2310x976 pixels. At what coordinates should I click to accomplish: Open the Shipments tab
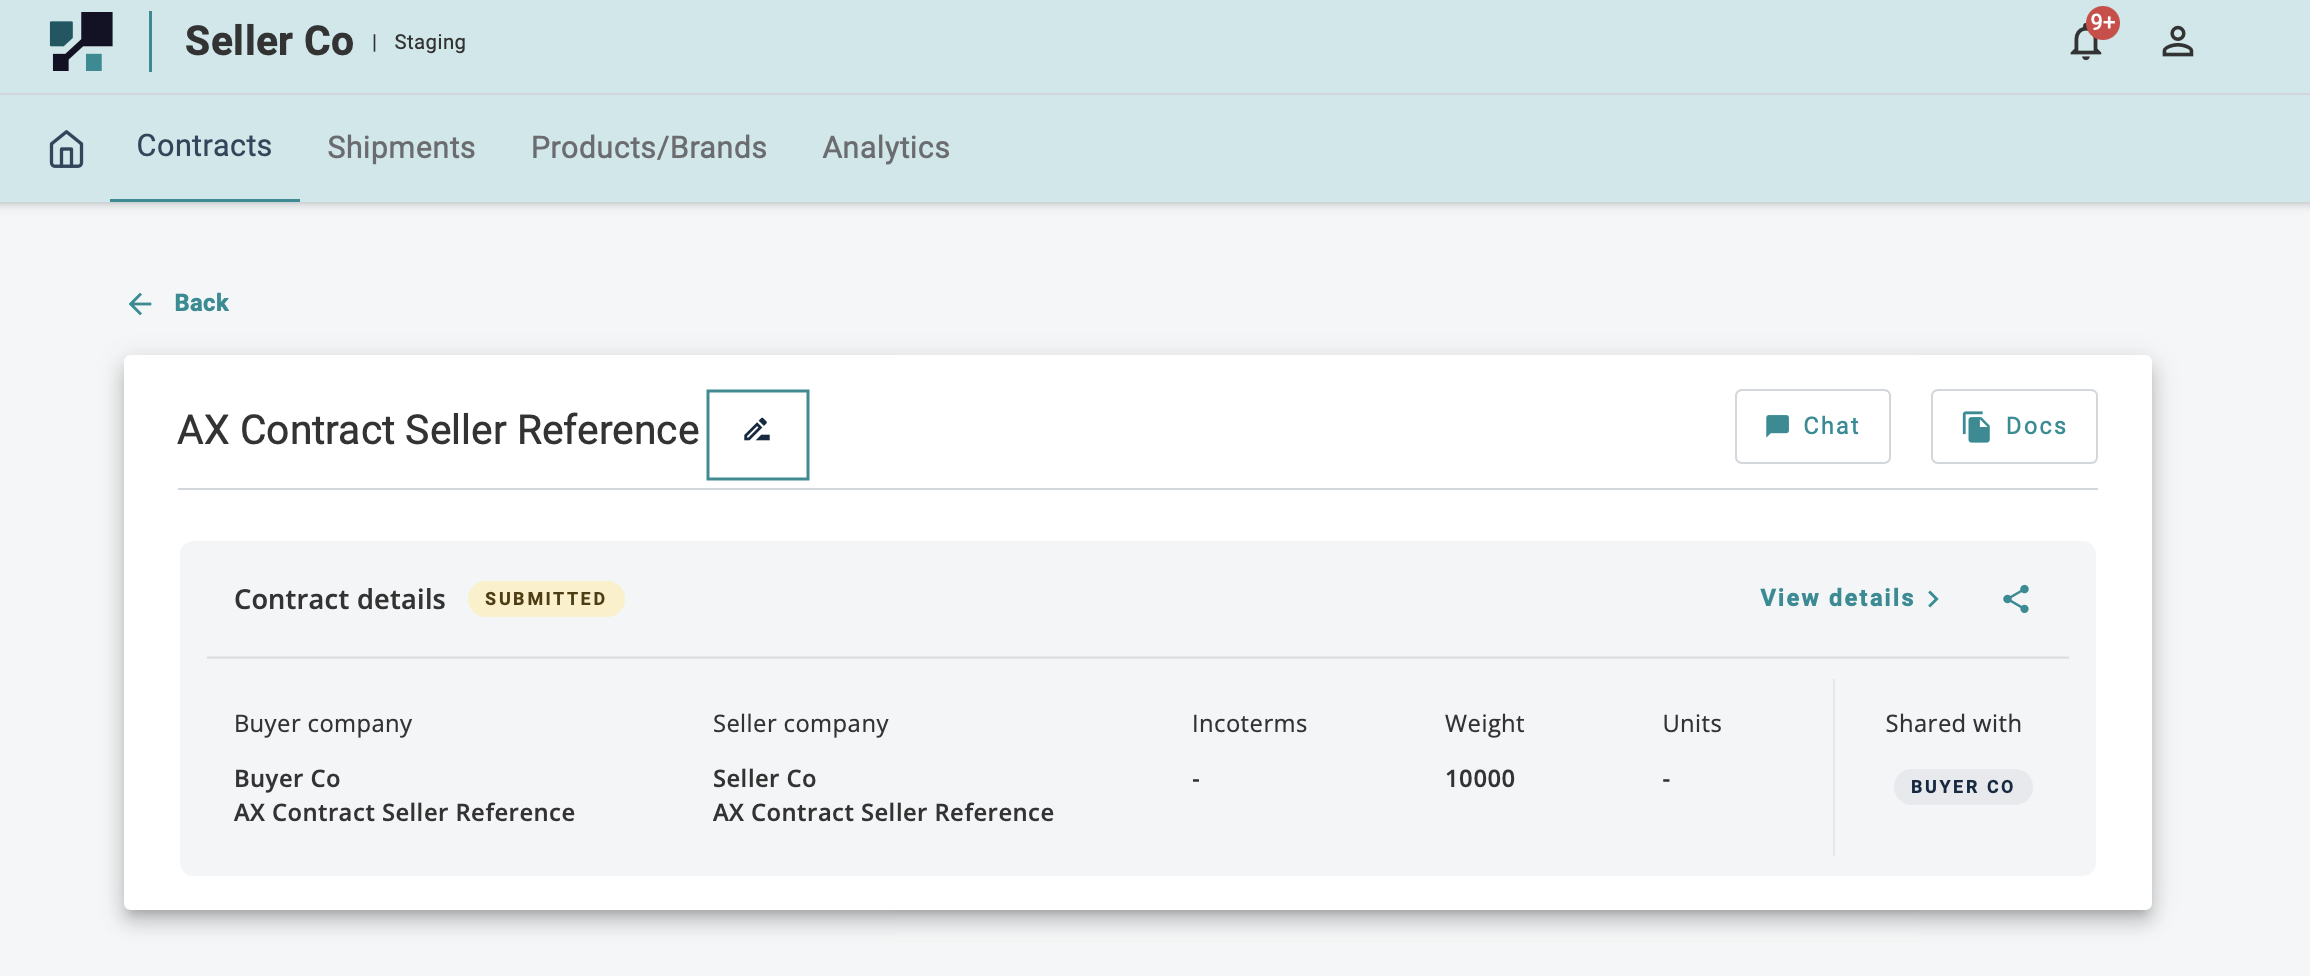401,148
